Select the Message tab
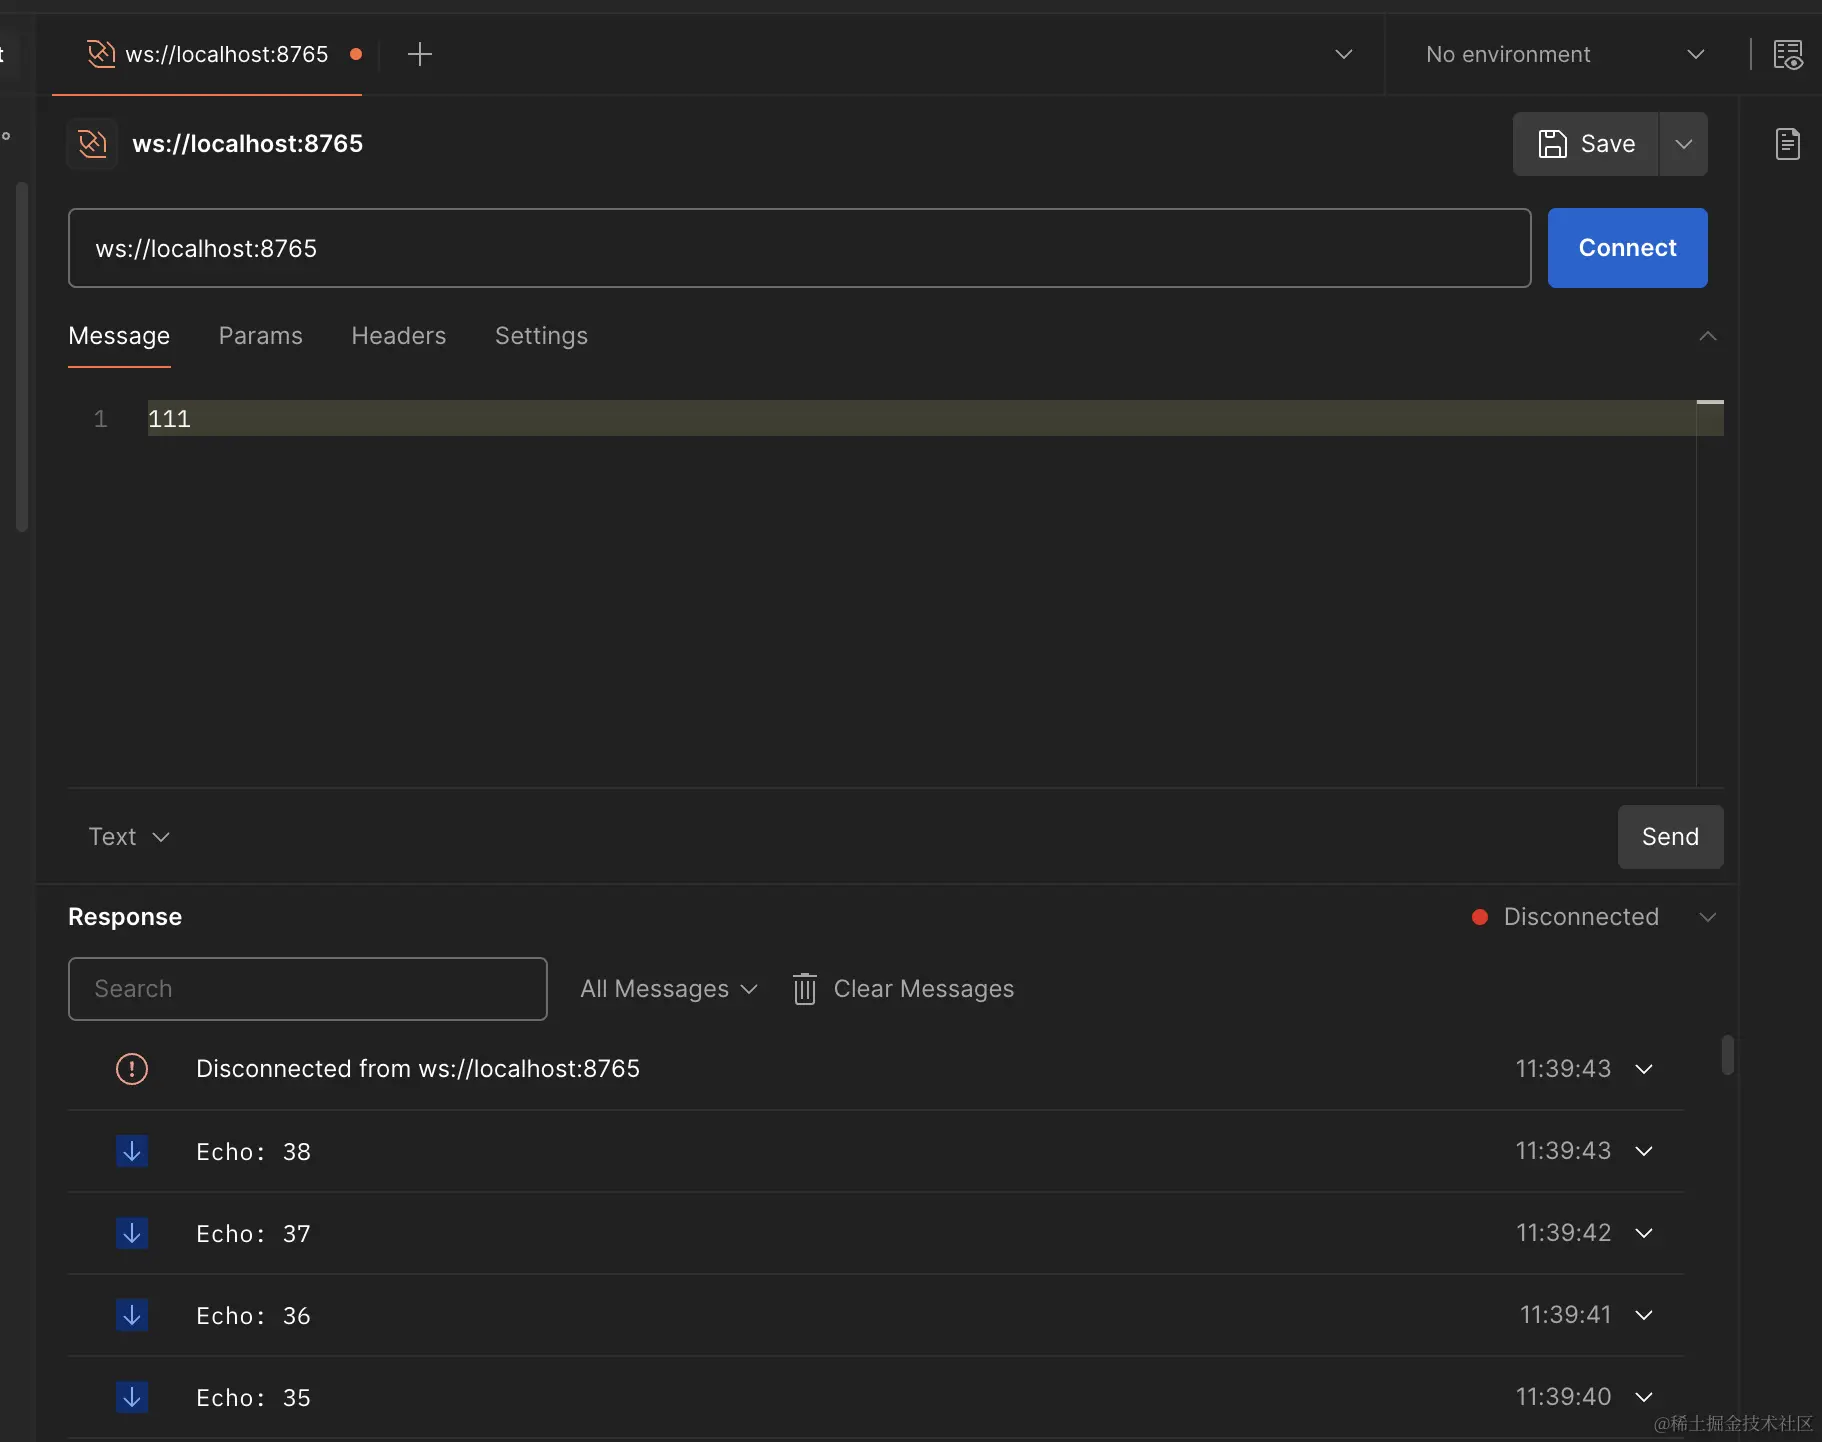 coord(119,336)
